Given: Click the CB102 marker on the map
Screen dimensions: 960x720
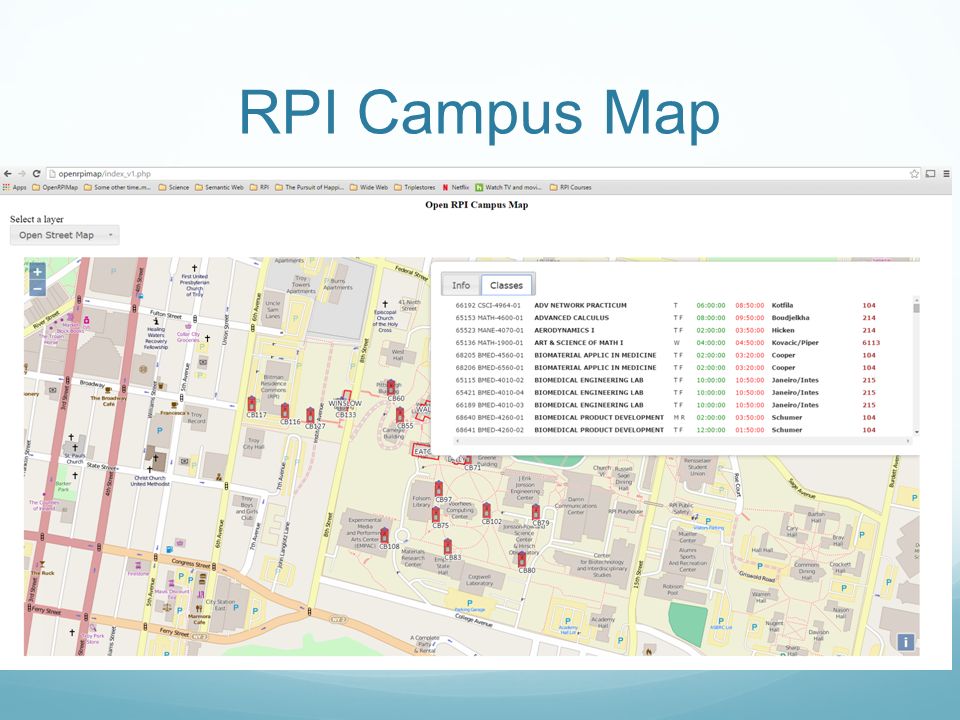Looking at the screenshot, I should click(x=486, y=510).
